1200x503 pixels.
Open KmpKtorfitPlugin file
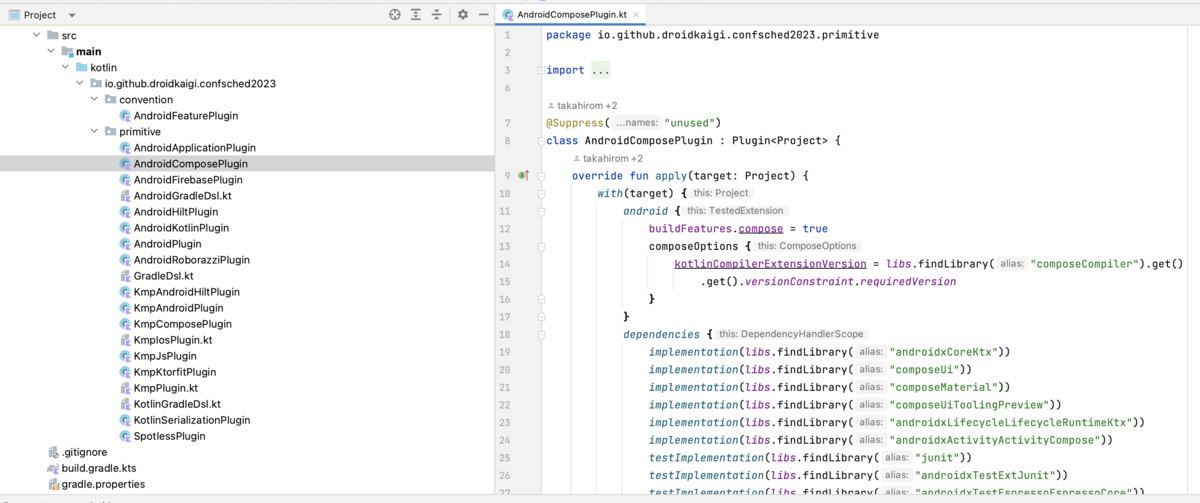168,372
